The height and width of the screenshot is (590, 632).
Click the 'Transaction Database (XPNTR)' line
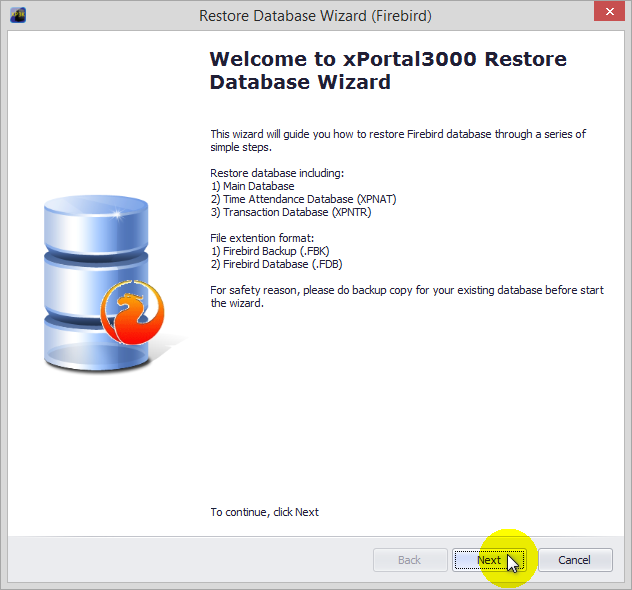291,212
